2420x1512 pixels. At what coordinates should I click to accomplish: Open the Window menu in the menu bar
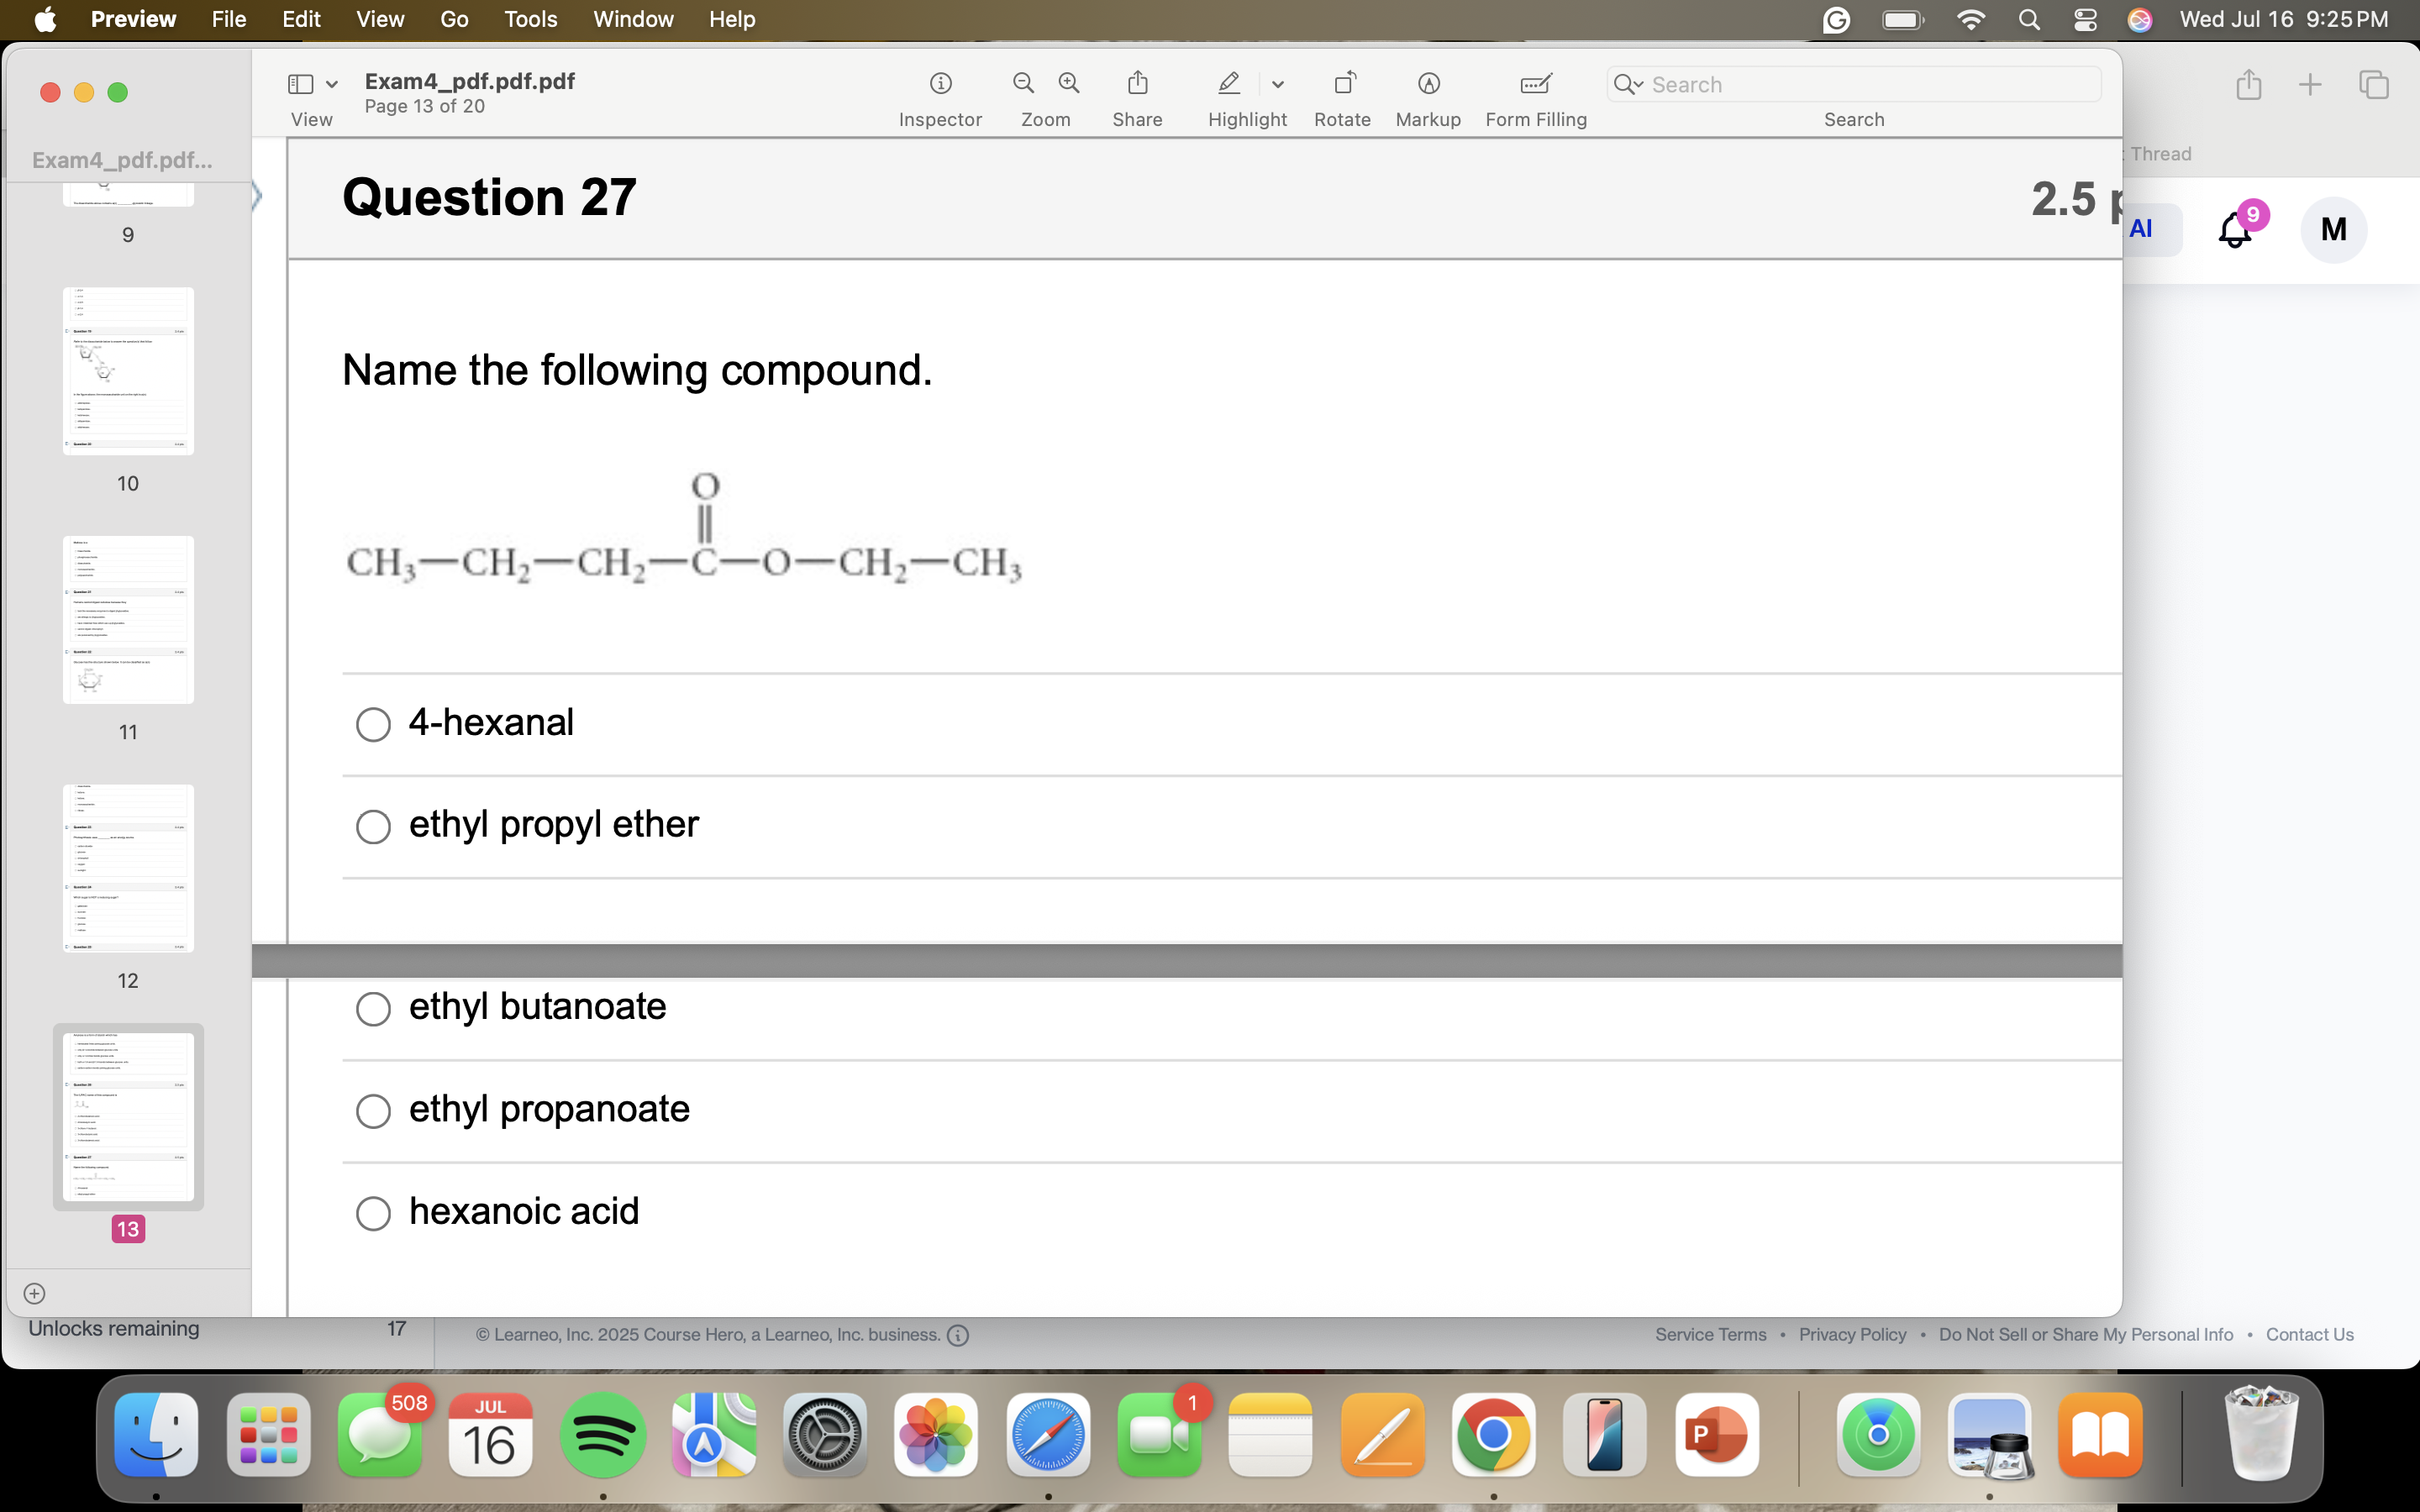(x=632, y=19)
